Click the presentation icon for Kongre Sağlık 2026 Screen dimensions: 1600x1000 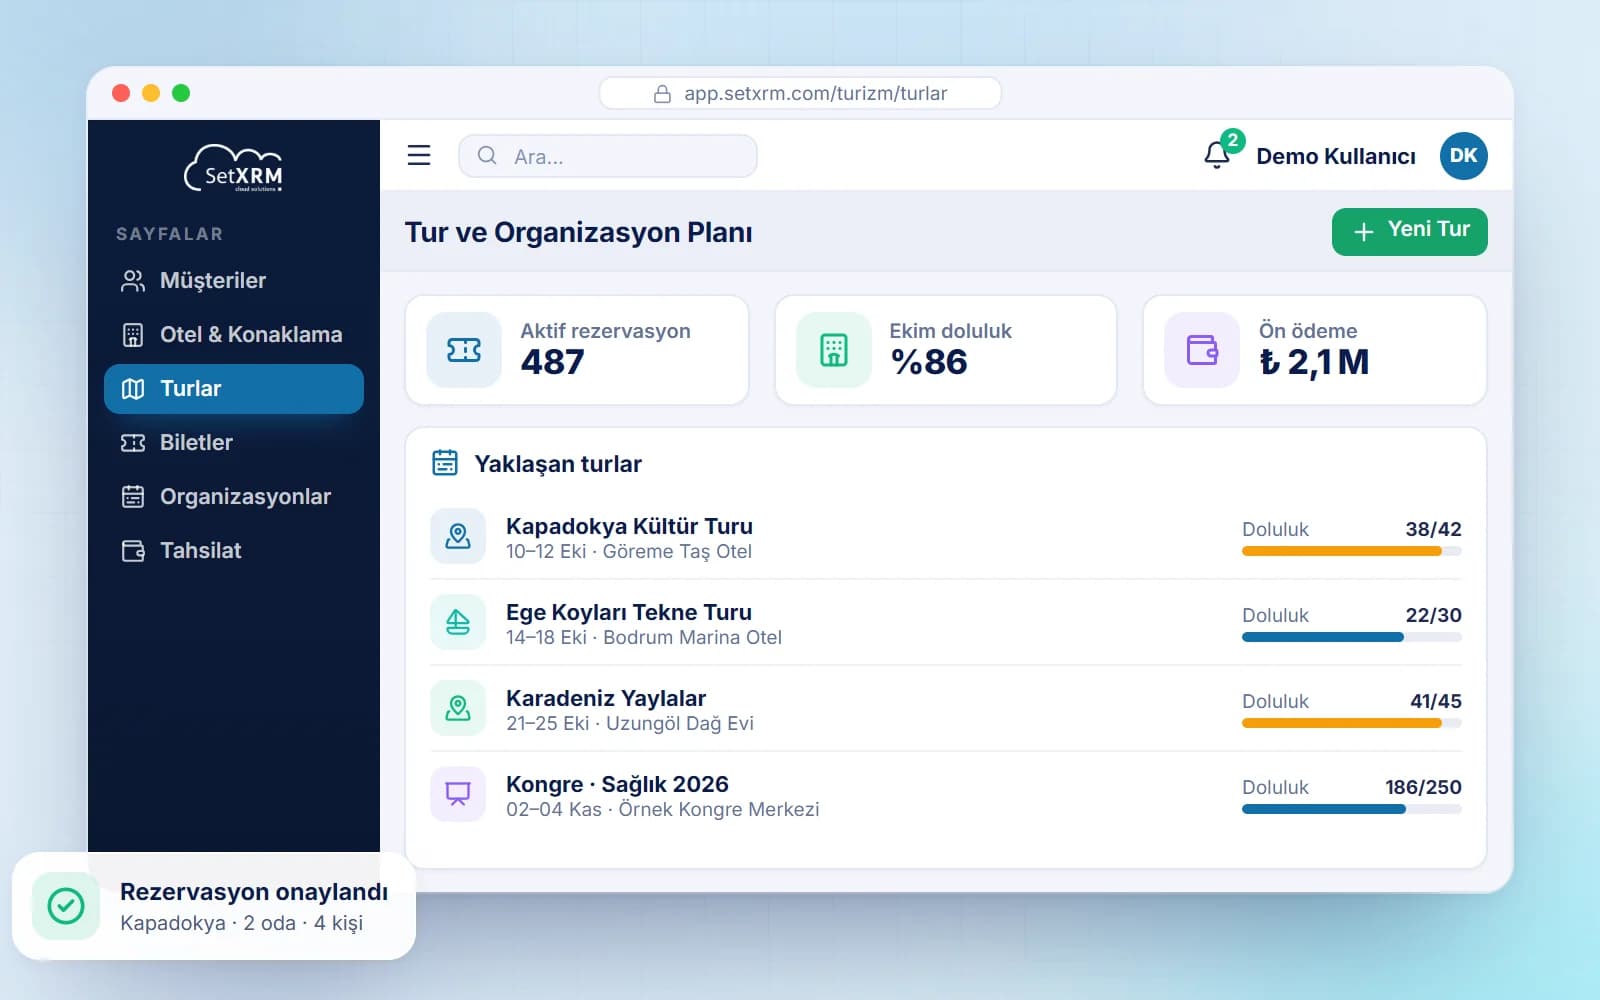click(x=458, y=794)
